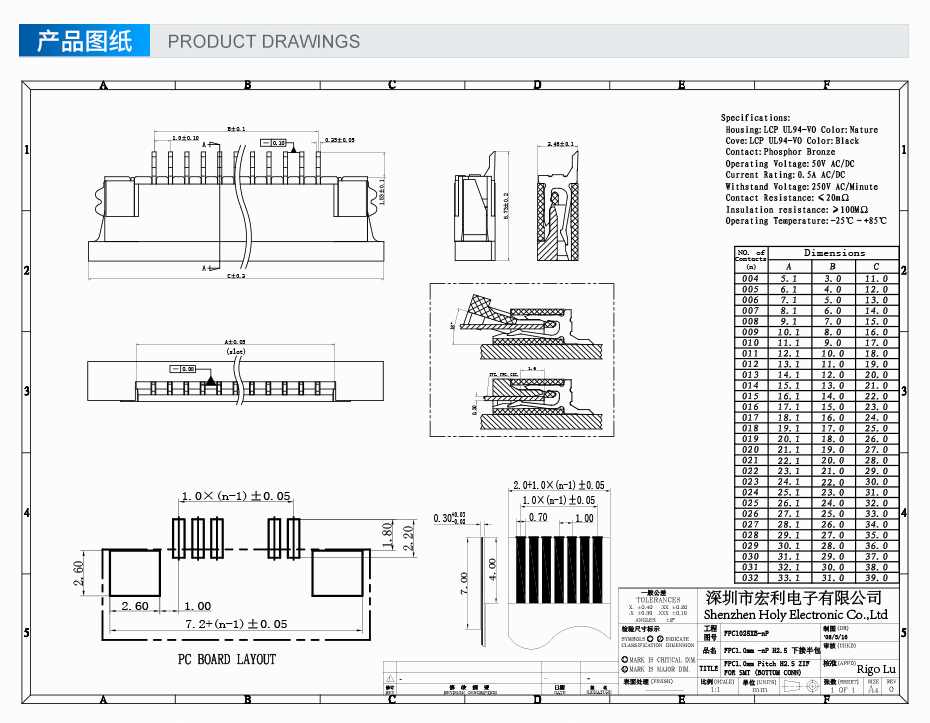
Task: Select the Rigo Lu approver name
Action: tap(876, 669)
